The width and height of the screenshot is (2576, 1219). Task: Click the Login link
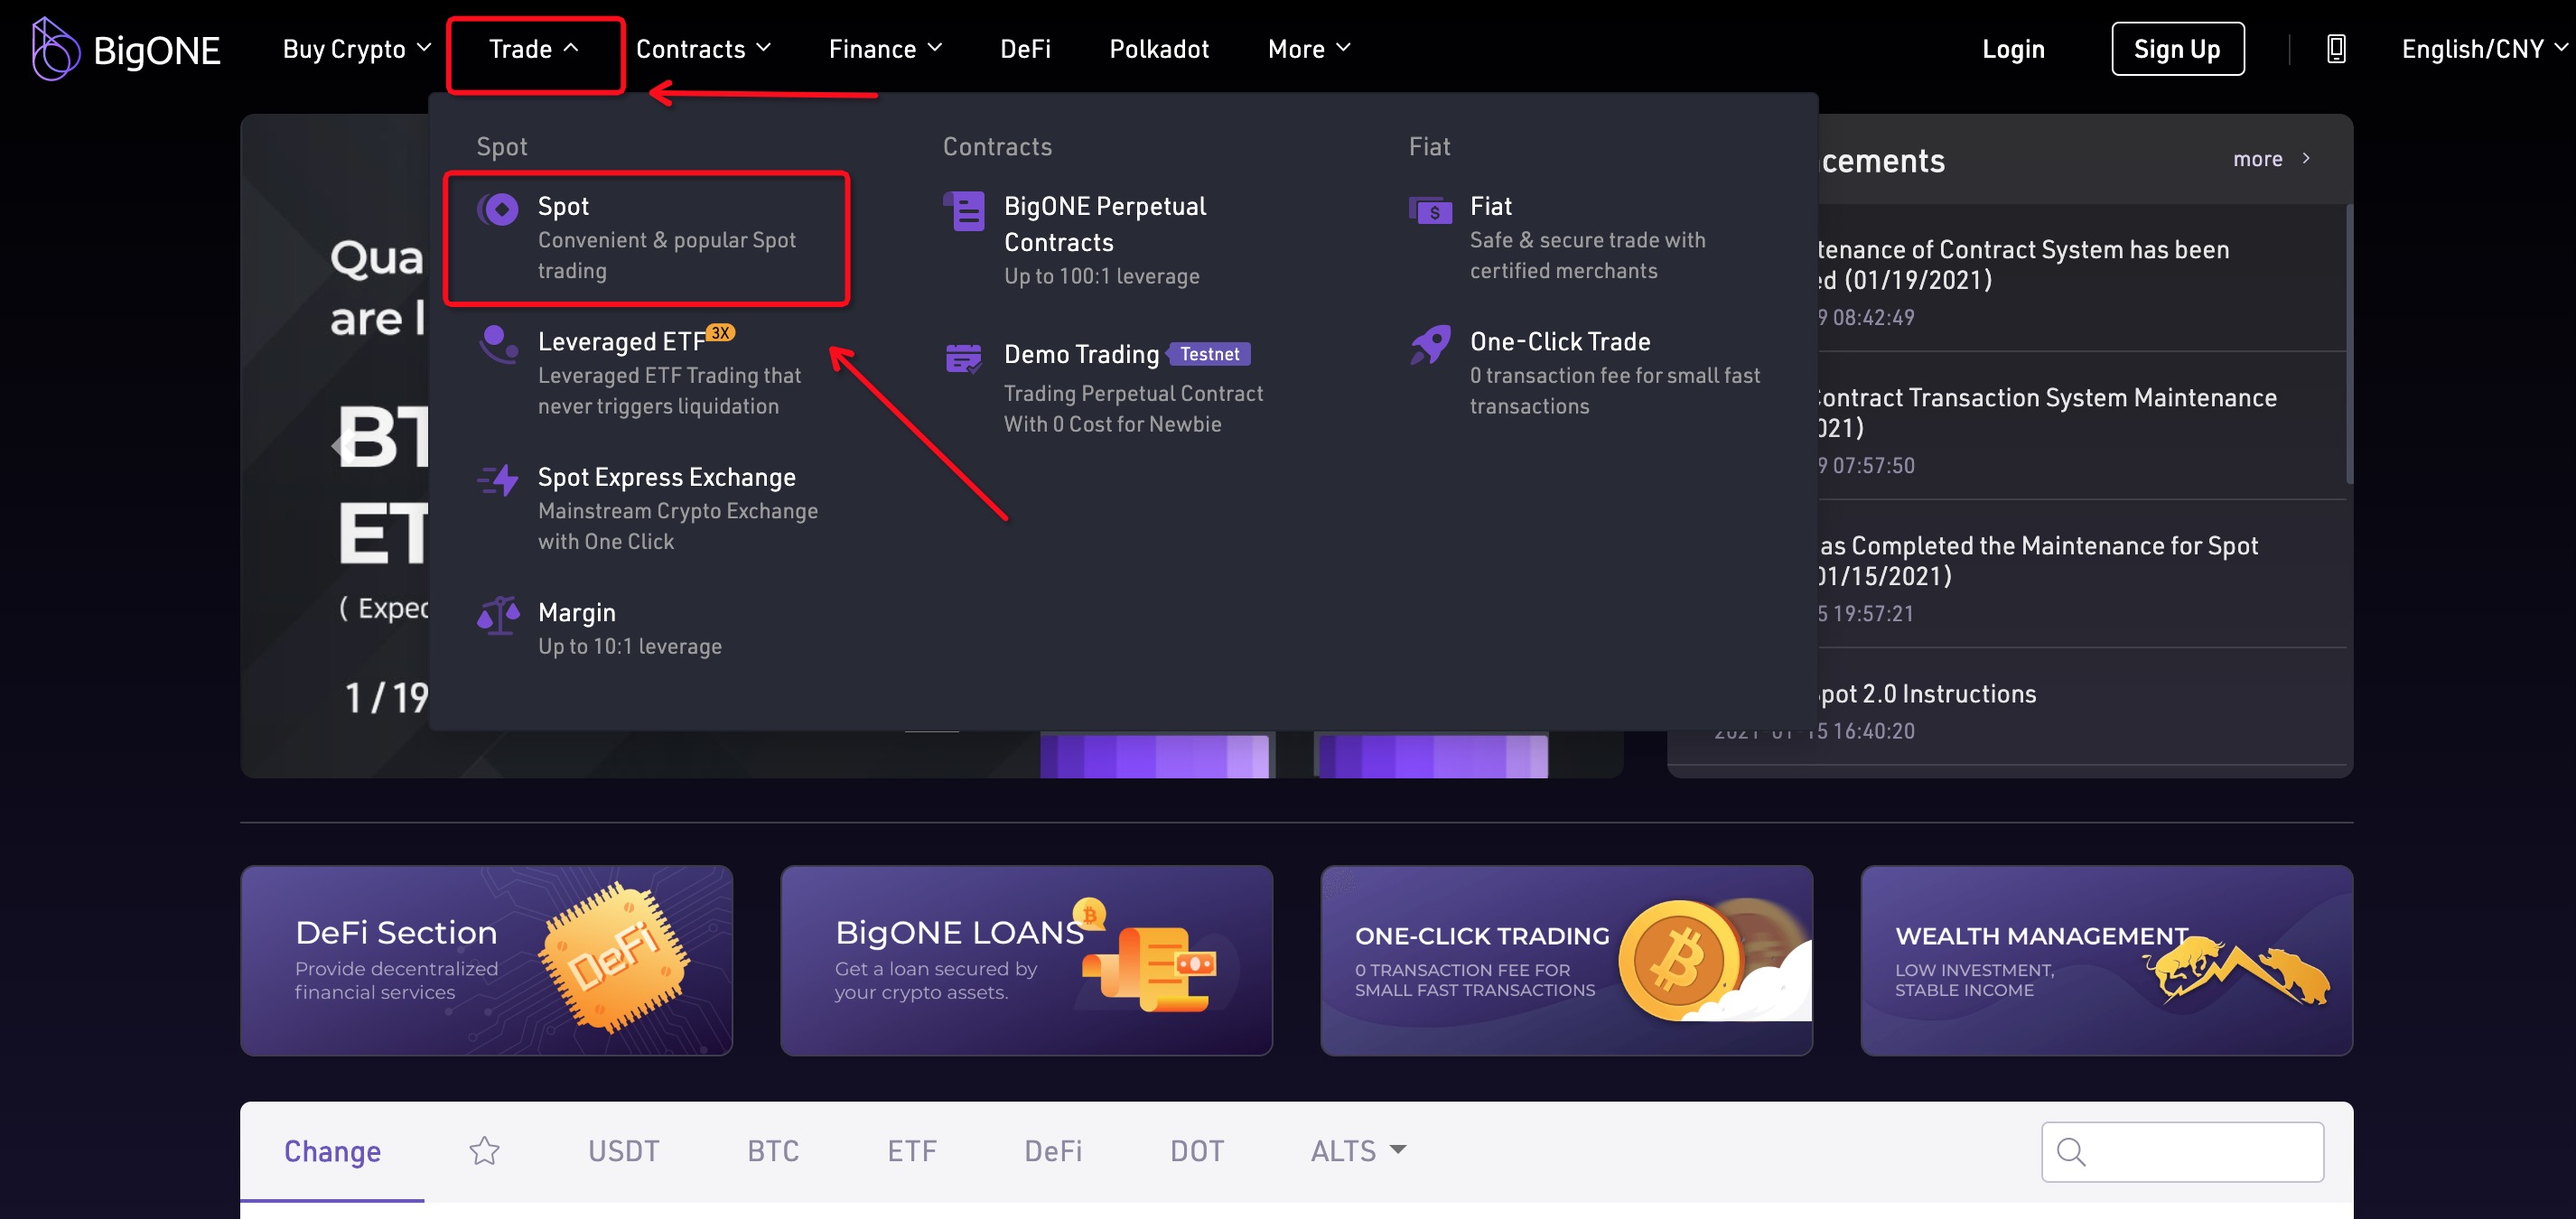[2013, 49]
